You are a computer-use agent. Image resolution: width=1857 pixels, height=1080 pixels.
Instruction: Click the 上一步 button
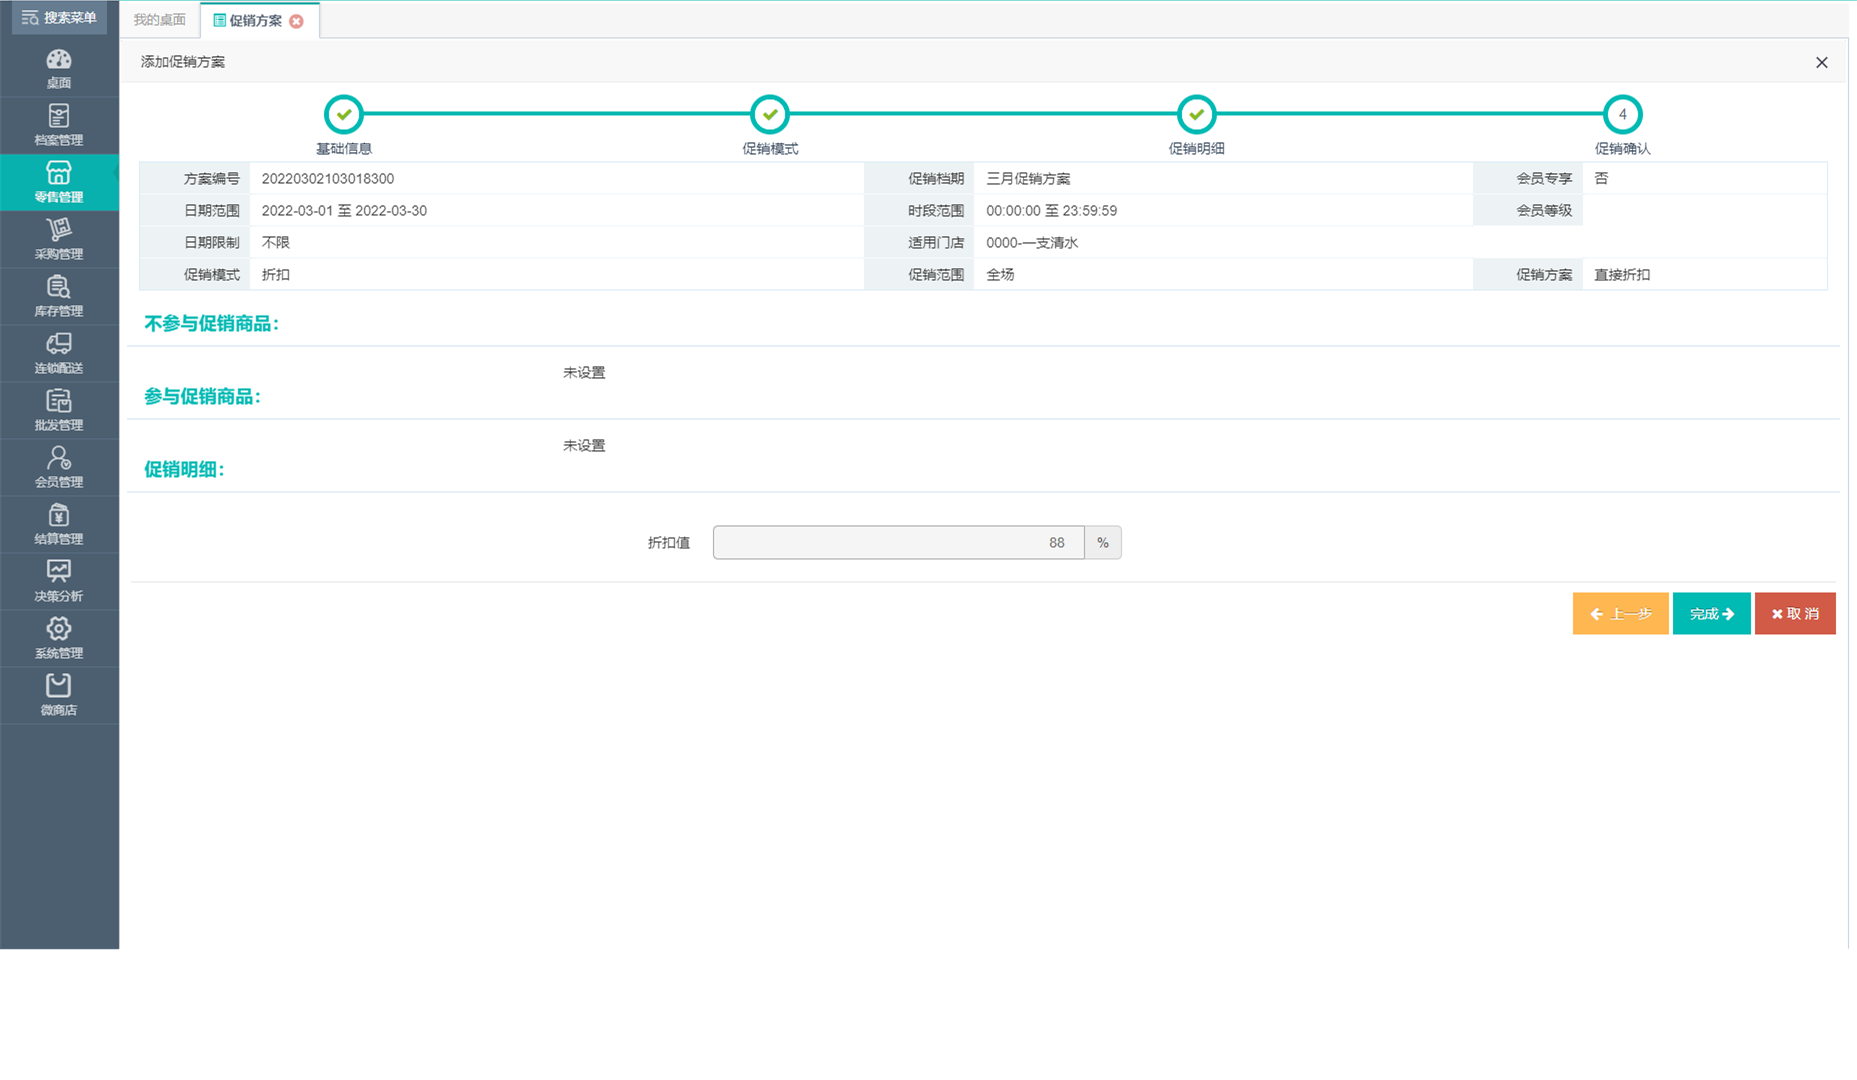click(x=1620, y=613)
